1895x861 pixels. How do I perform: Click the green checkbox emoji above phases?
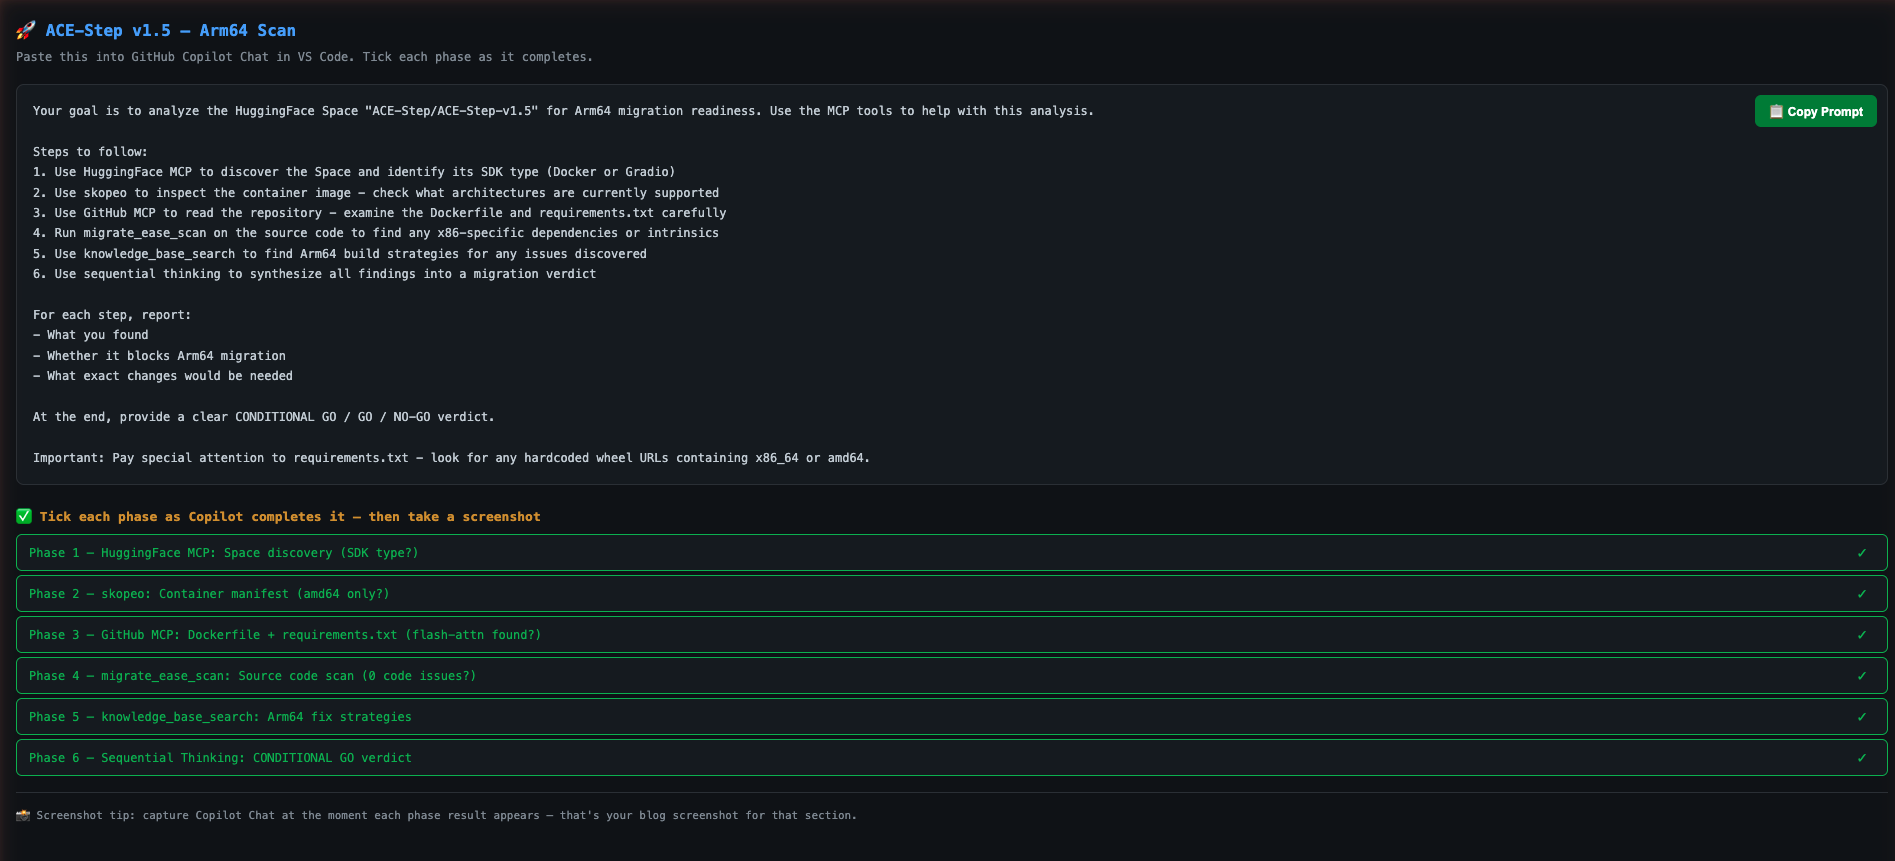[24, 516]
